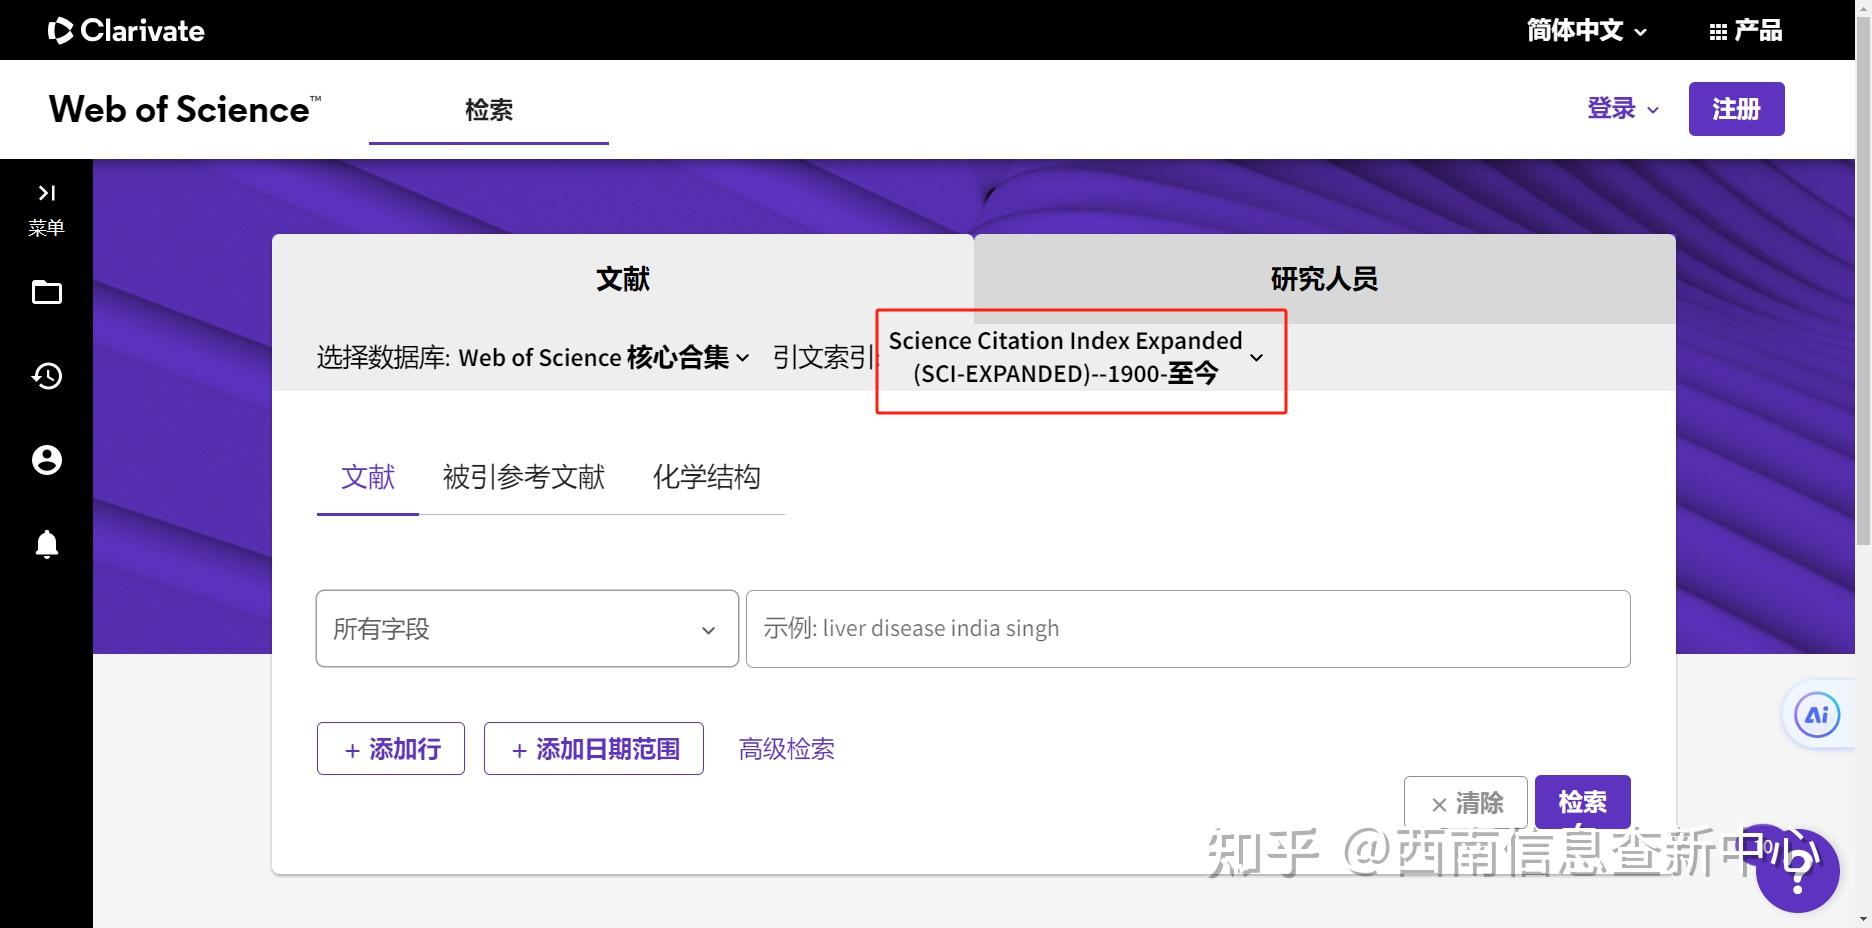This screenshot has height=928, width=1872.
Task: Switch to the 研究人员 tab
Action: 1322,279
